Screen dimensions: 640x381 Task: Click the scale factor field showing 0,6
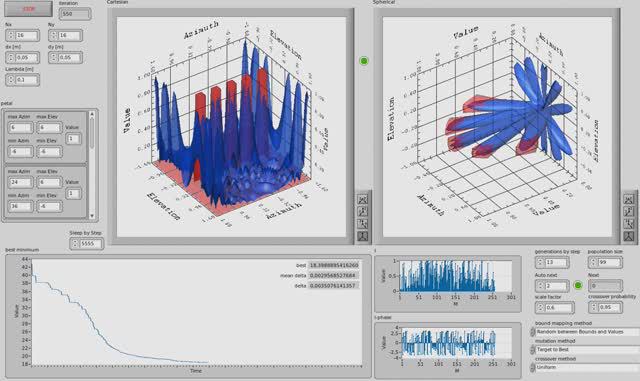coord(558,307)
